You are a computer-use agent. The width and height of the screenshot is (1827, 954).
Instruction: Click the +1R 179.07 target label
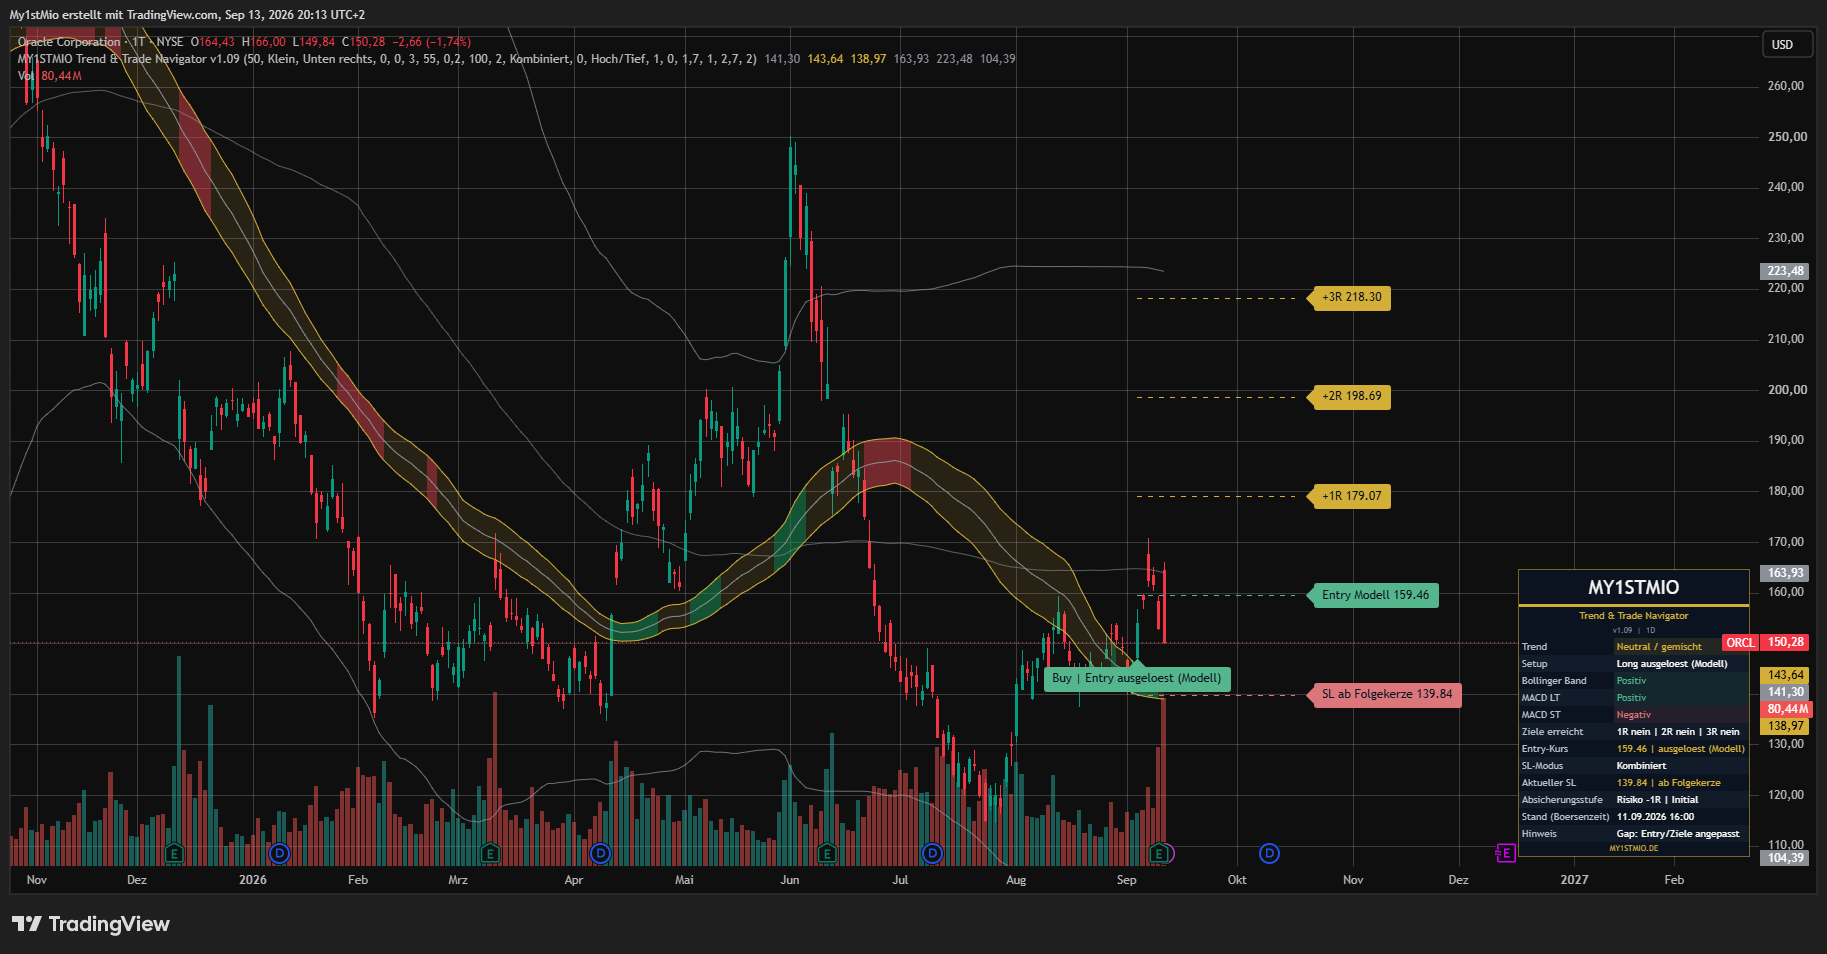[x=1350, y=496]
